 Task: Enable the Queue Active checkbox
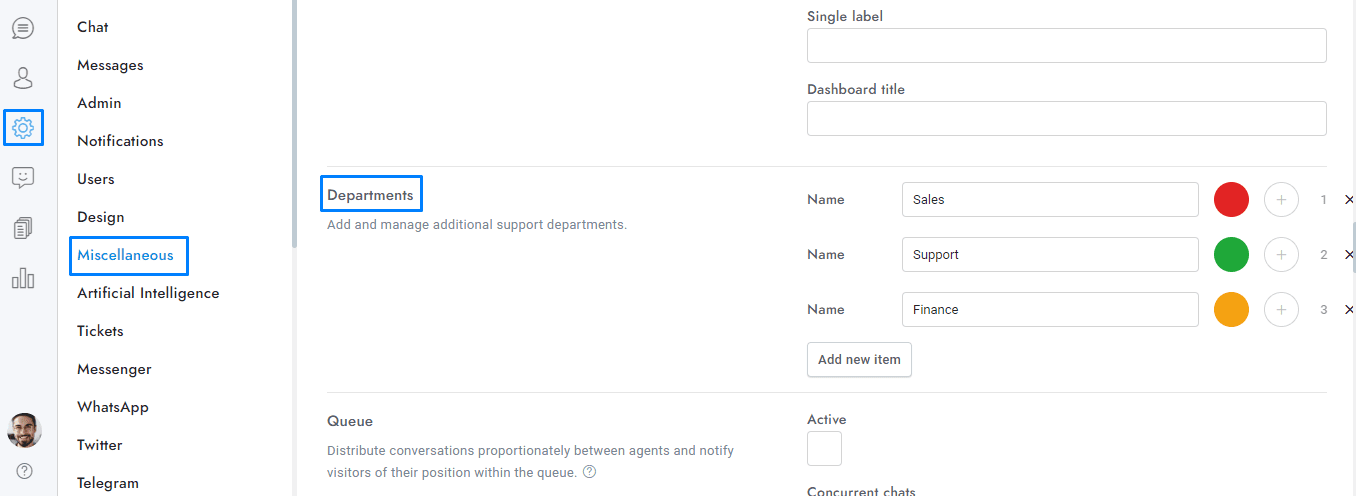point(824,449)
